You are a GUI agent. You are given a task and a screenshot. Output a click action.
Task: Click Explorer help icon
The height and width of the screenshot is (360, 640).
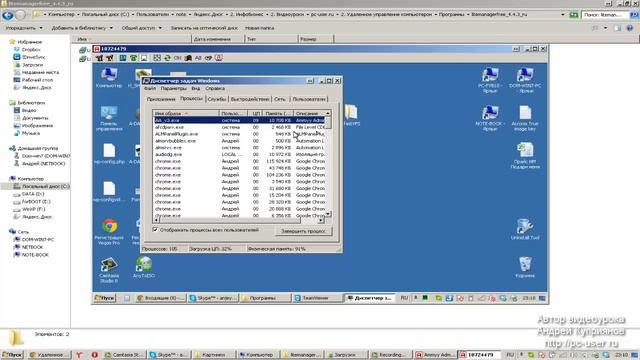point(630,28)
